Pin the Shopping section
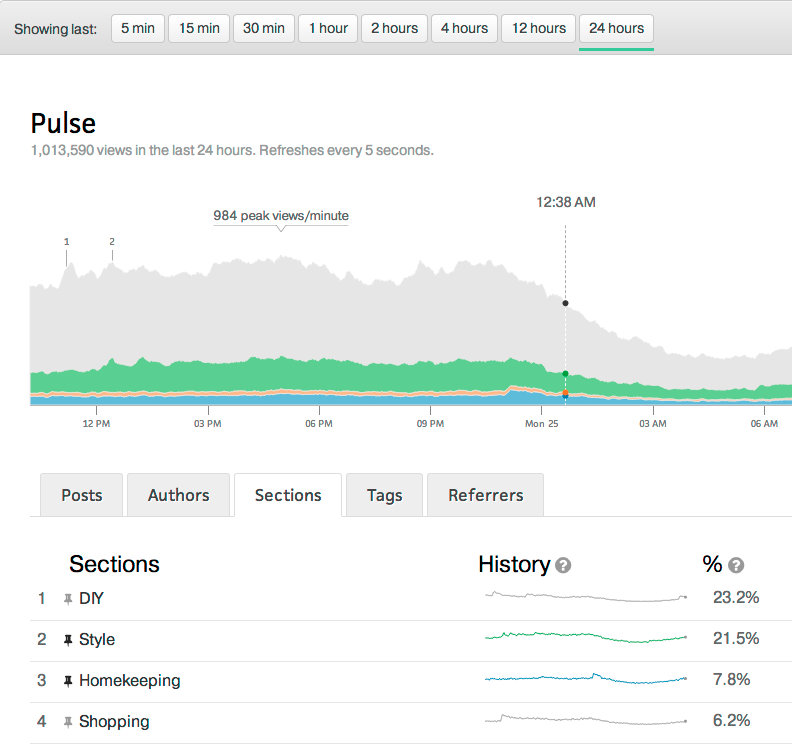The width and height of the screenshot is (792, 745). click(68, 722)
